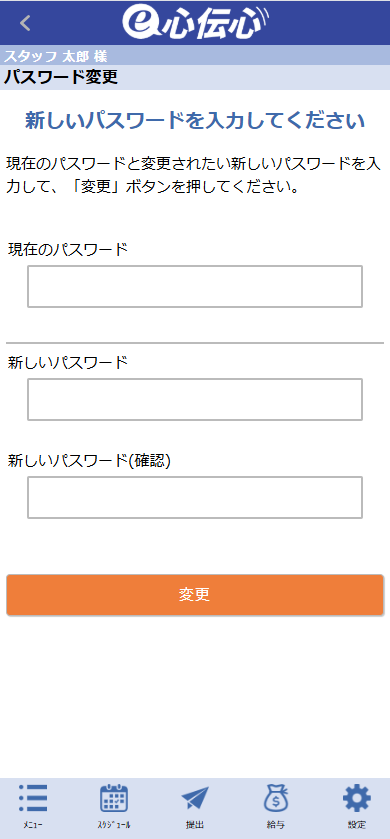Screen dimensions: 390x839
Task: Tap the 提出 text label under the plane
Action: click(195, 825)
